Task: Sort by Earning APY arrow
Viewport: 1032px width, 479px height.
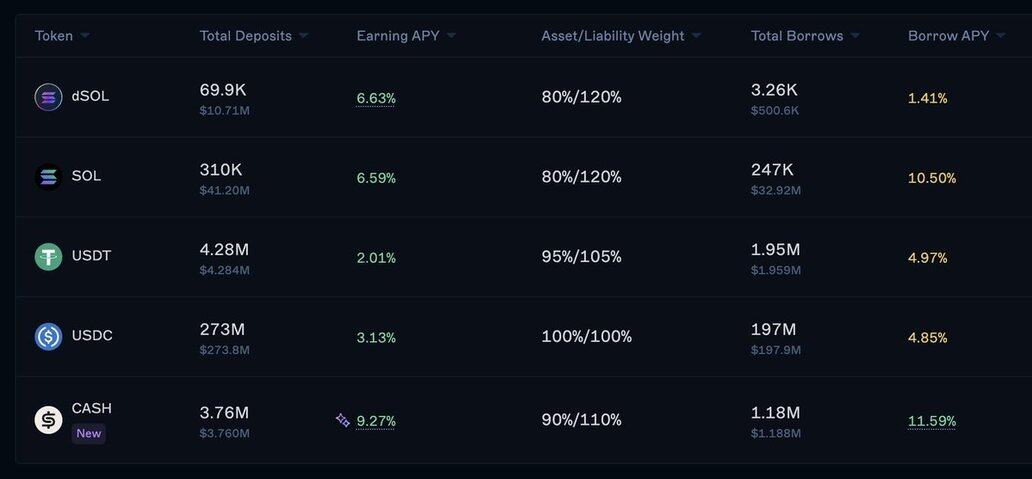Action: coord(451,36)
